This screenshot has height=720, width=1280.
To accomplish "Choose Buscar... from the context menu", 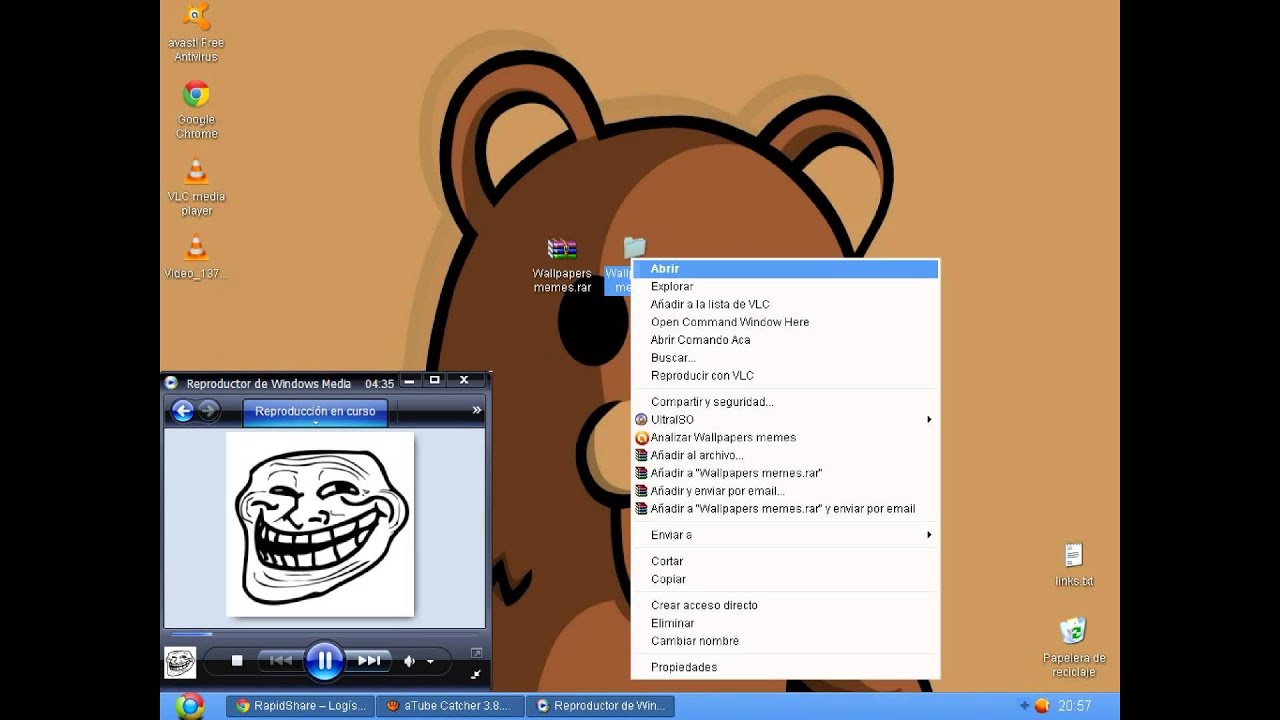I will click(785, 359).
